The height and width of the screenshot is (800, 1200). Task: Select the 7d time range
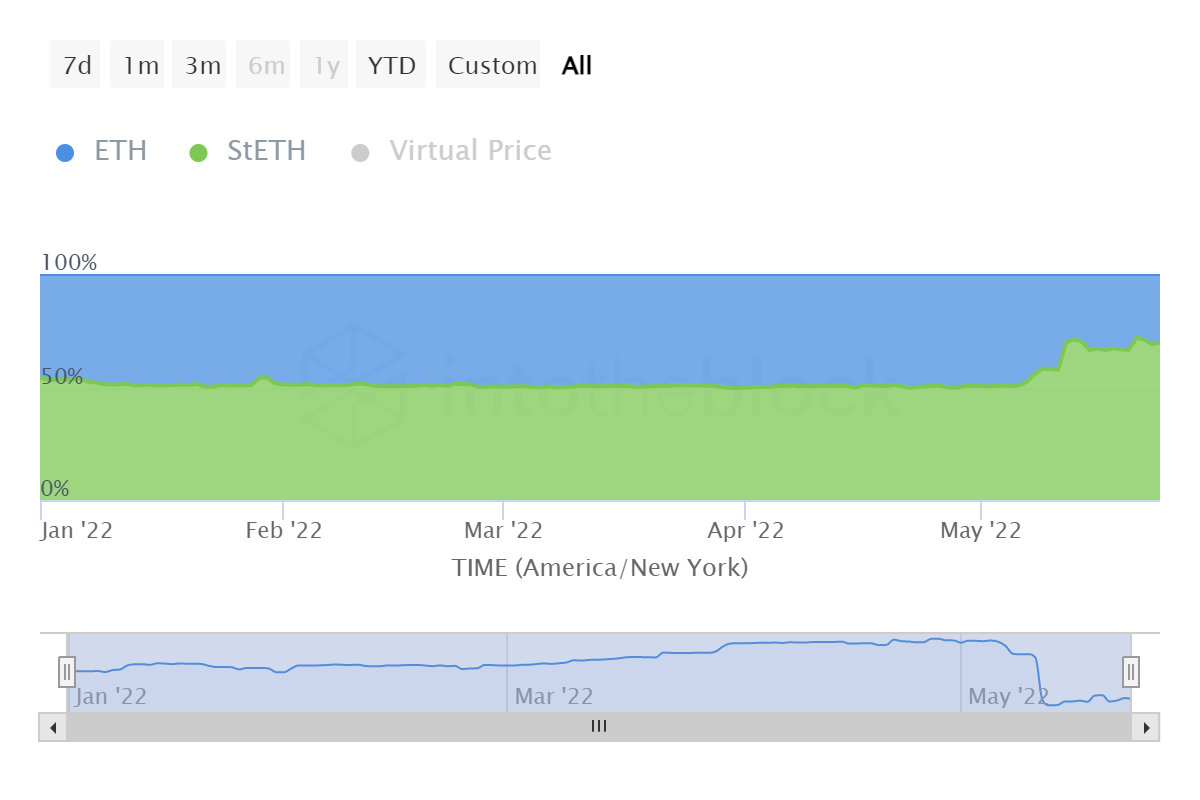(76, 65)
